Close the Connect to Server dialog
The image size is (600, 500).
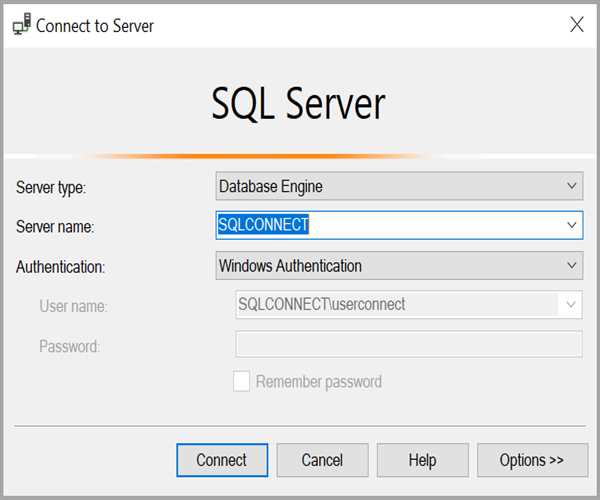[x=577, y=26]
